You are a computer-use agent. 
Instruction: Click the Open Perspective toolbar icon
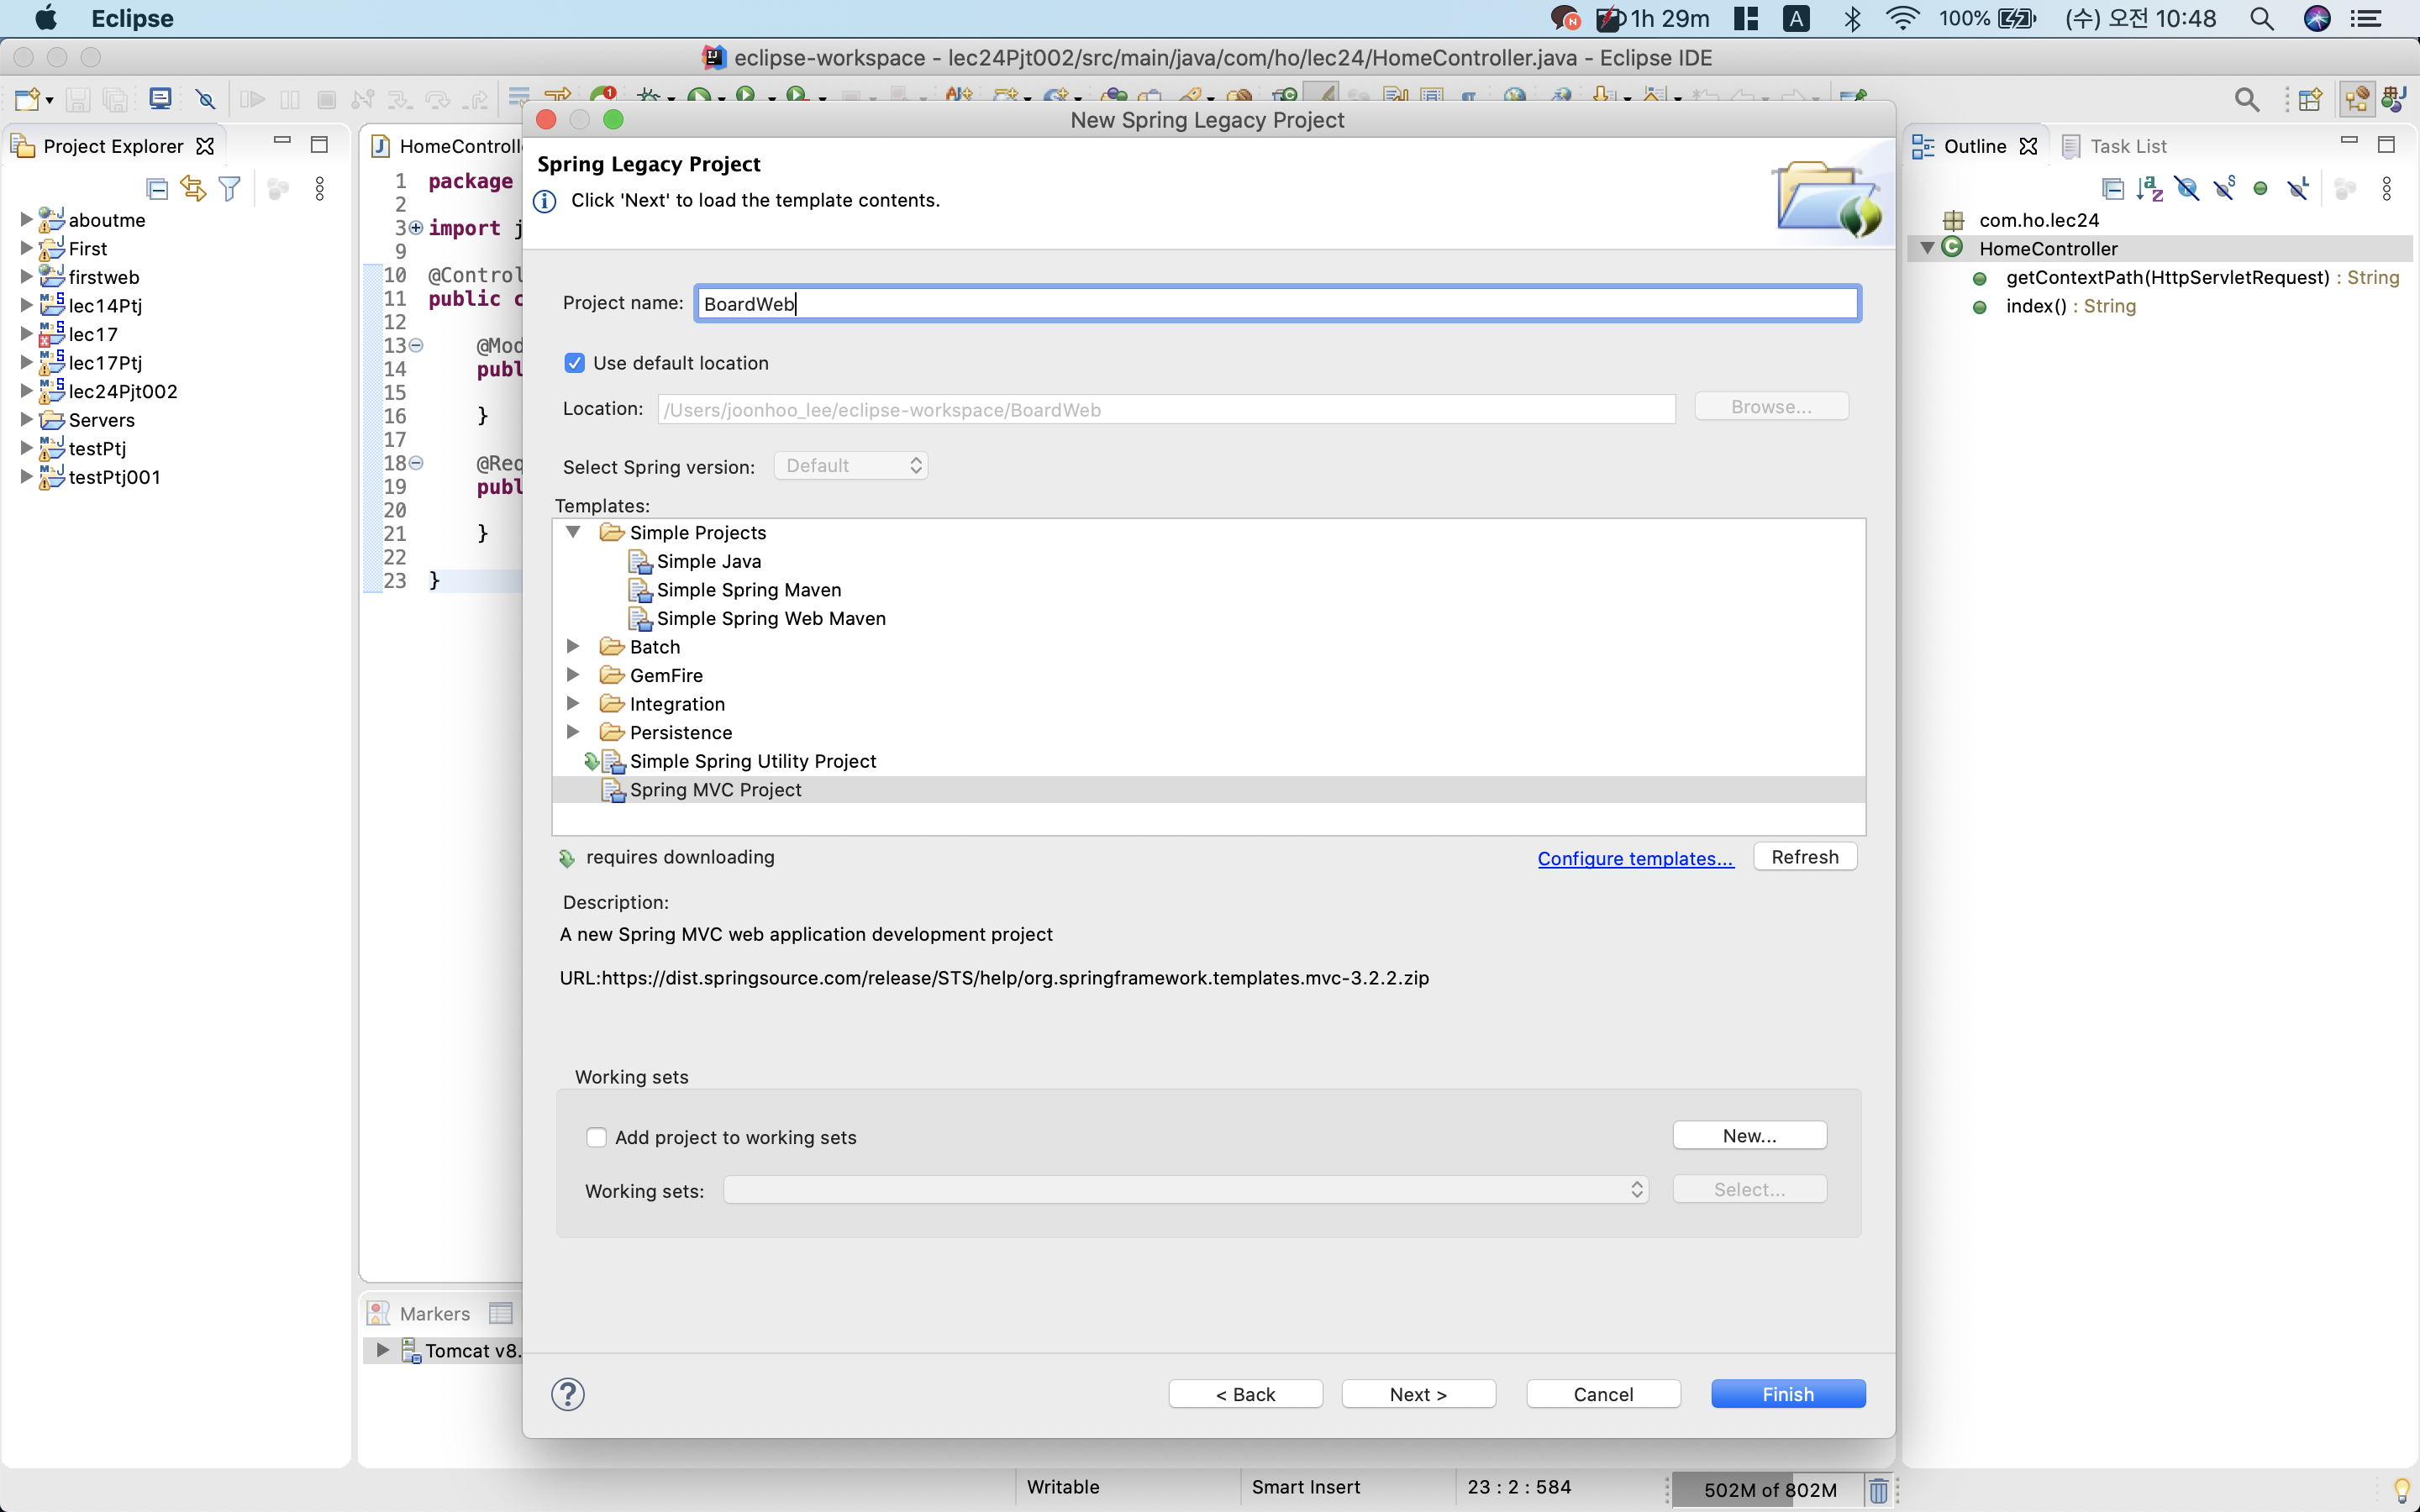2310,99
